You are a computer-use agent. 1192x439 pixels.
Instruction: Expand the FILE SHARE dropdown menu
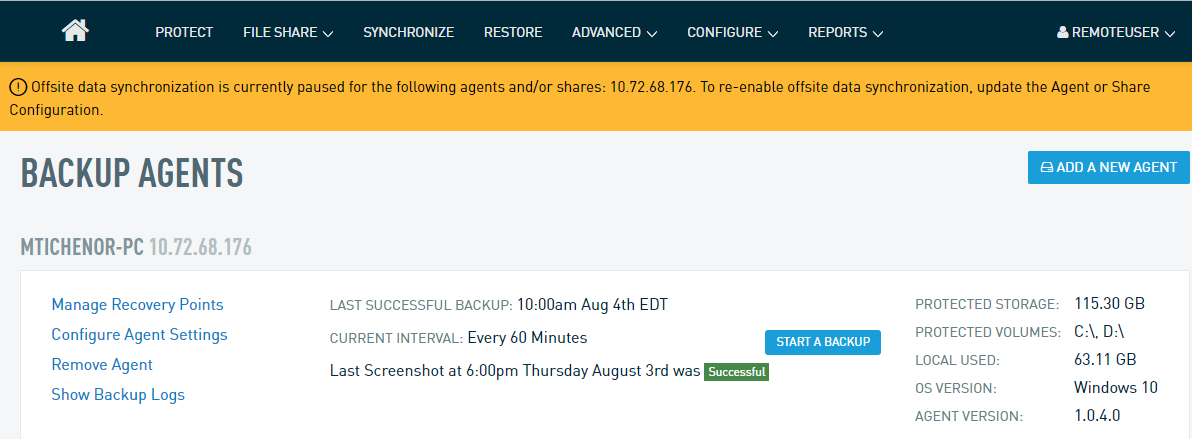click(287, 32)
